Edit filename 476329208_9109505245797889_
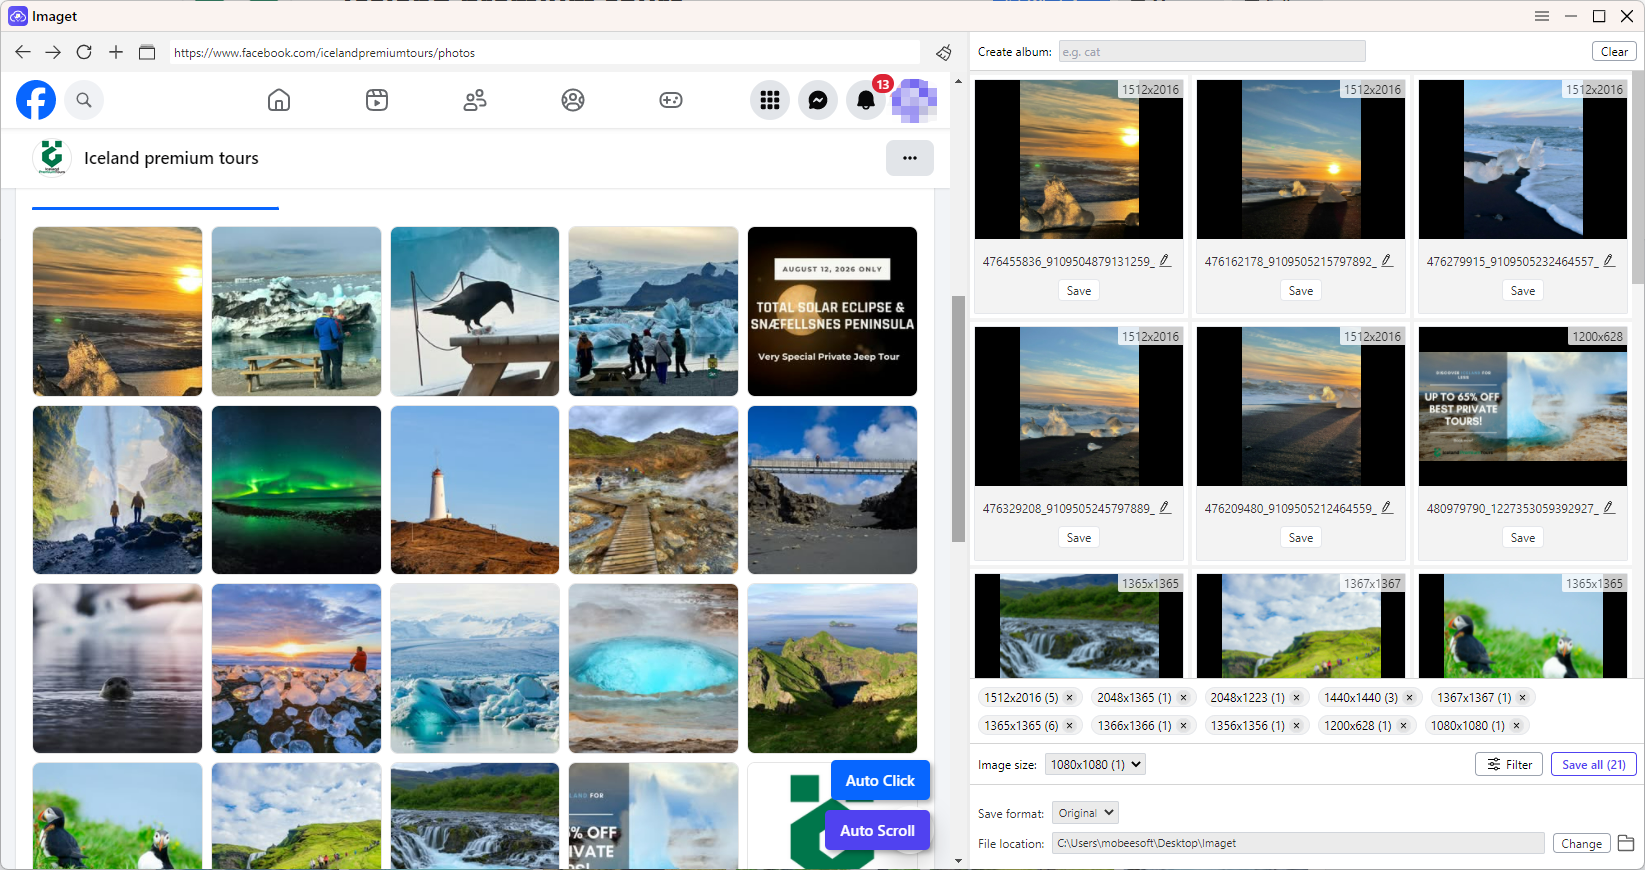The image size is (1645, 870). (x=1165, y=508)
